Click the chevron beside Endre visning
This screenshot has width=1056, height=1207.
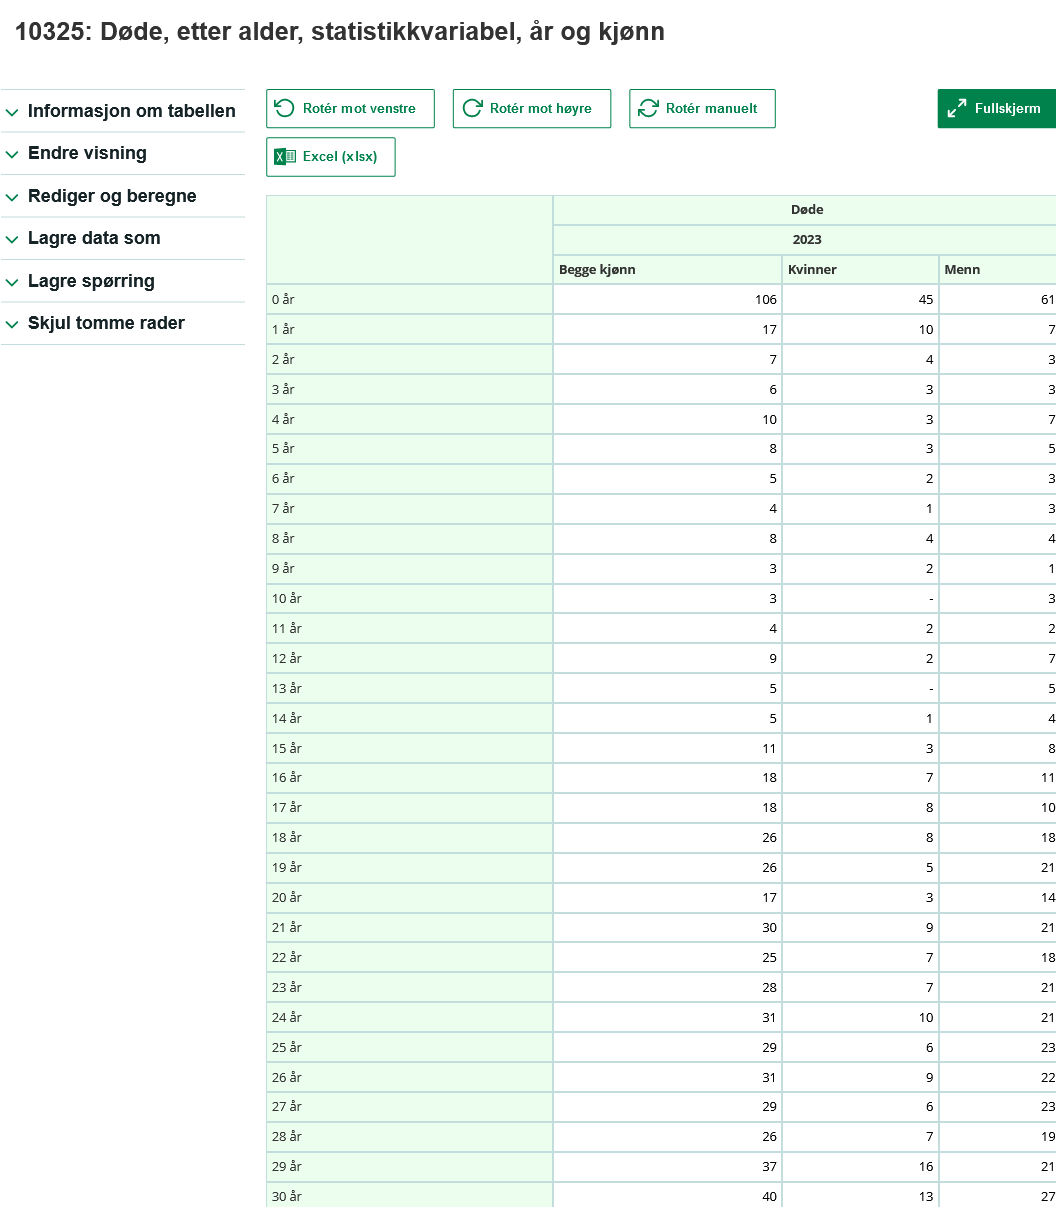click(x=12, y=154)
